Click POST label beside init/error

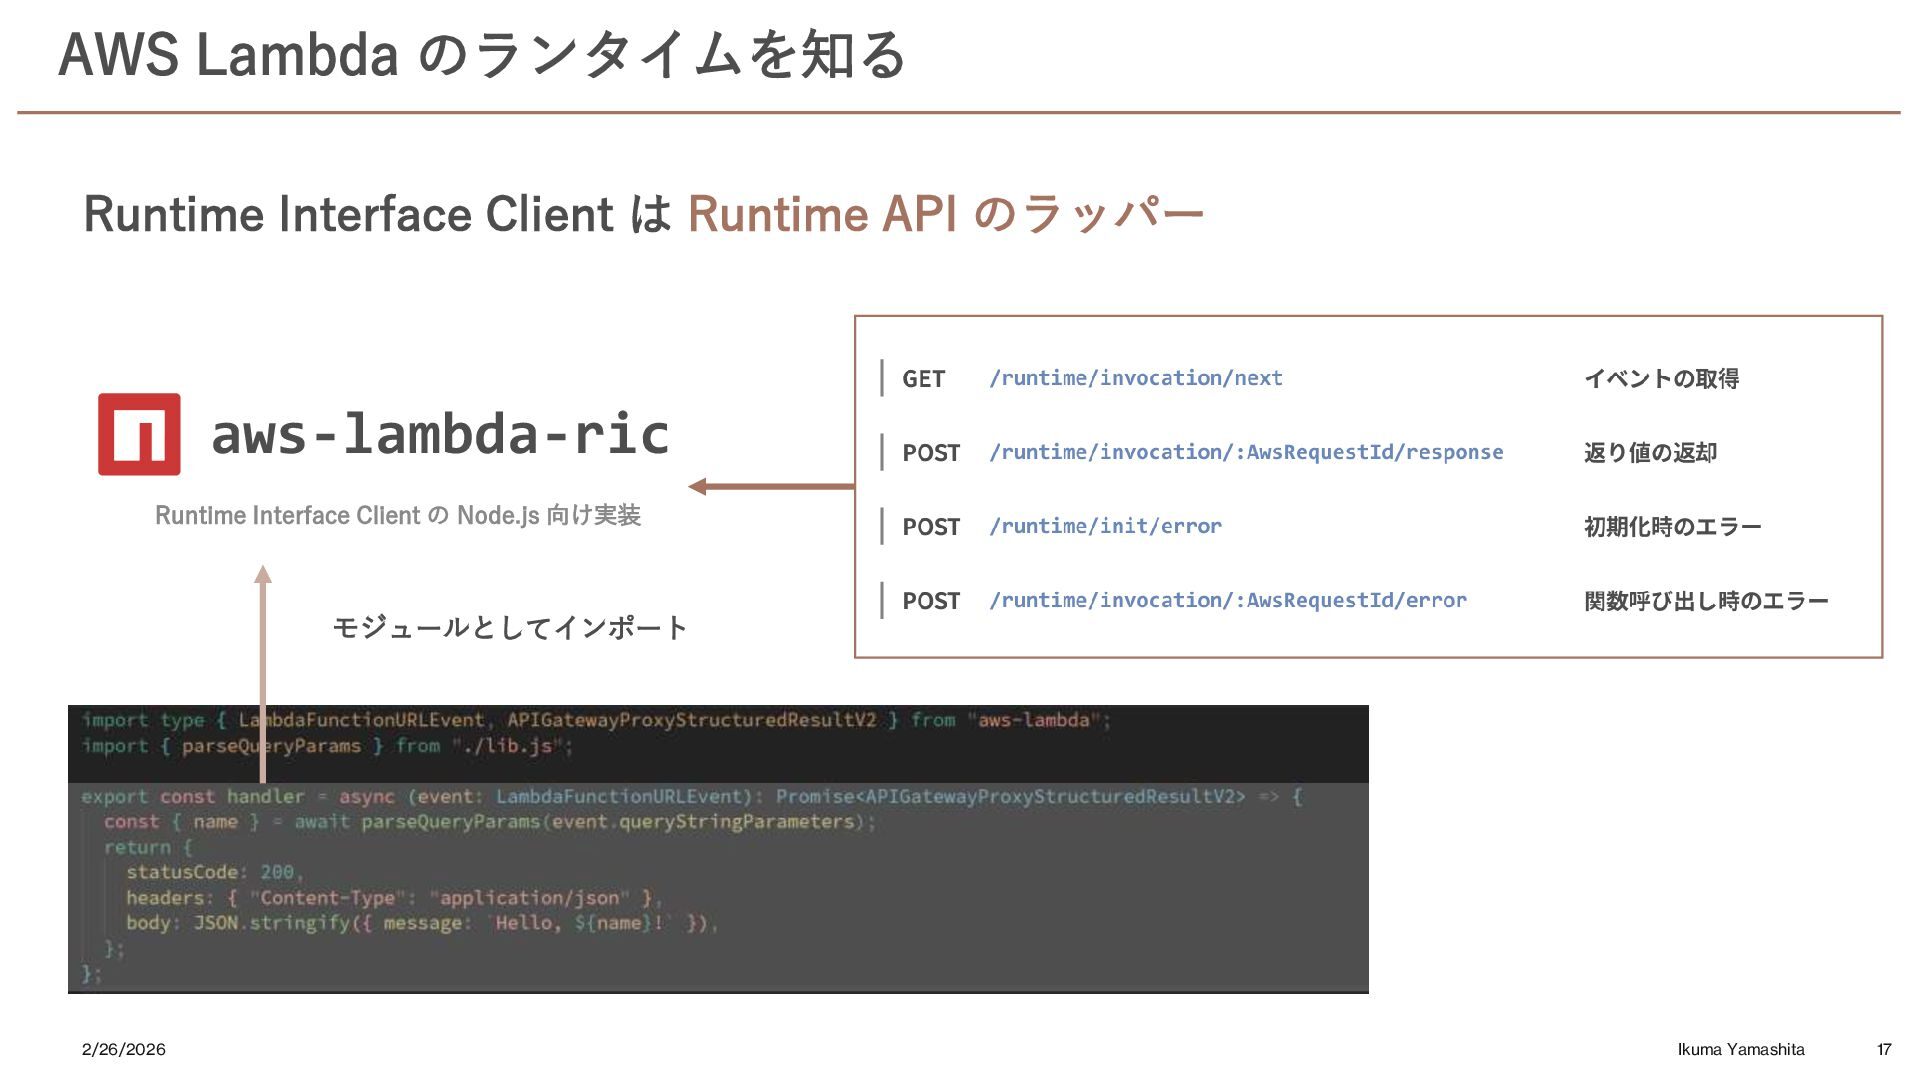coord(930,527)
